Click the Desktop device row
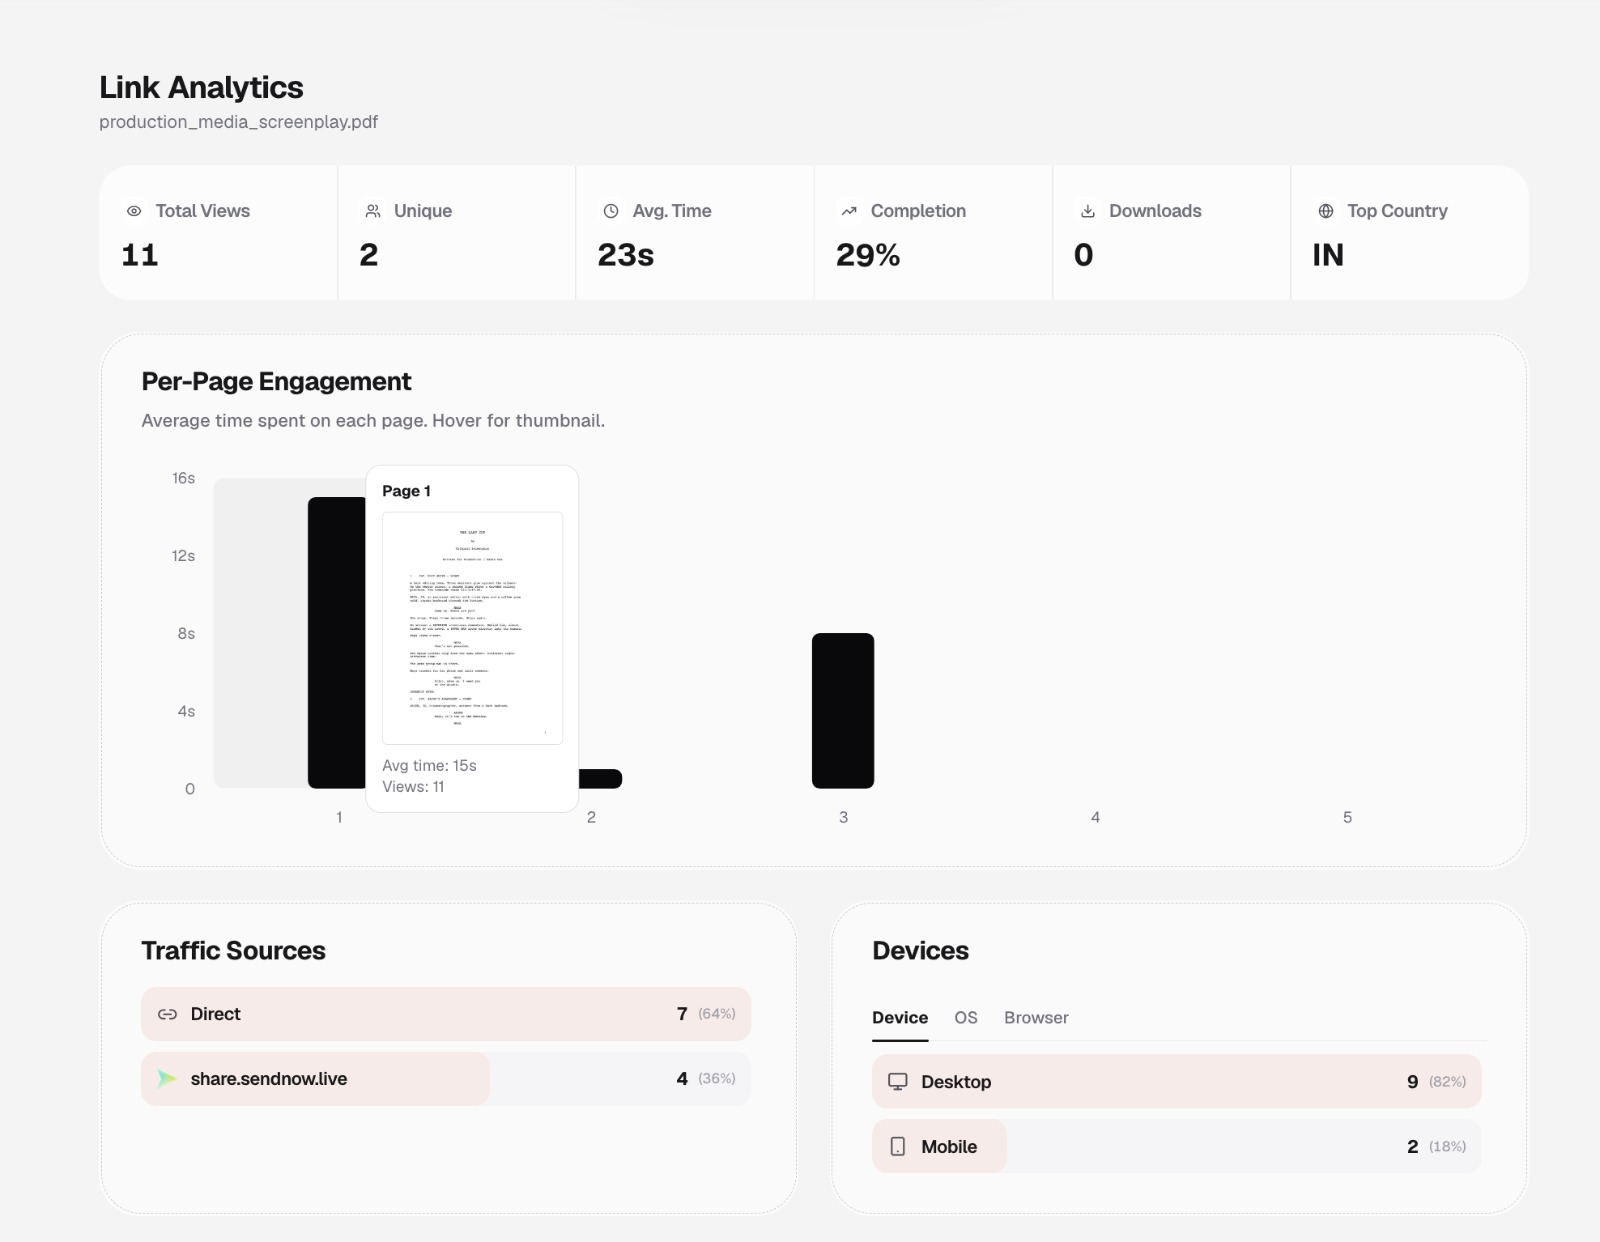Image resolution: width=1600 pixels, height=1242 pixels. (1177, 1082)
